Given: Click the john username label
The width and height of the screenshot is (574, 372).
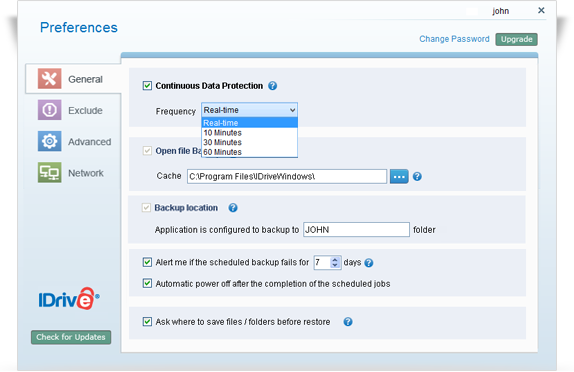Looking at the screenshot, I should [500, 11].
